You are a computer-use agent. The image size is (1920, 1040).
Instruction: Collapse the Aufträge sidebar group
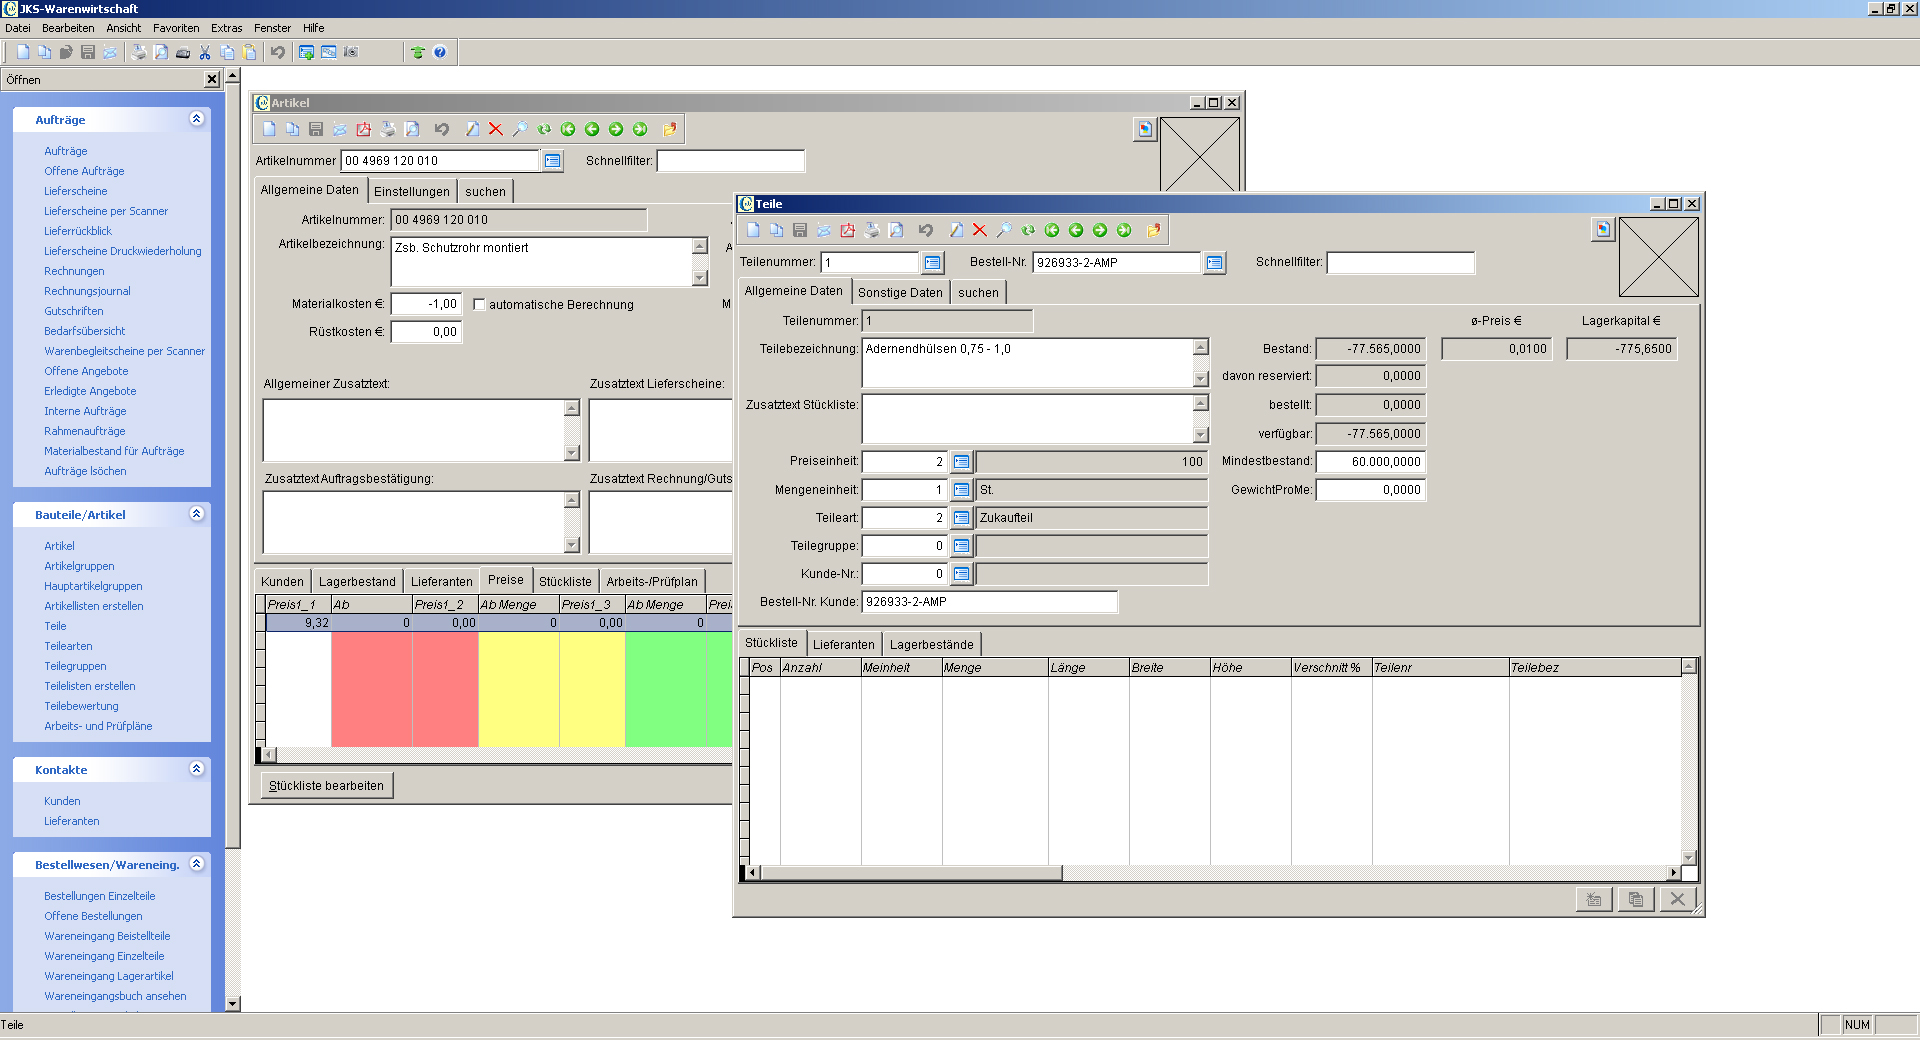point(196,119)
